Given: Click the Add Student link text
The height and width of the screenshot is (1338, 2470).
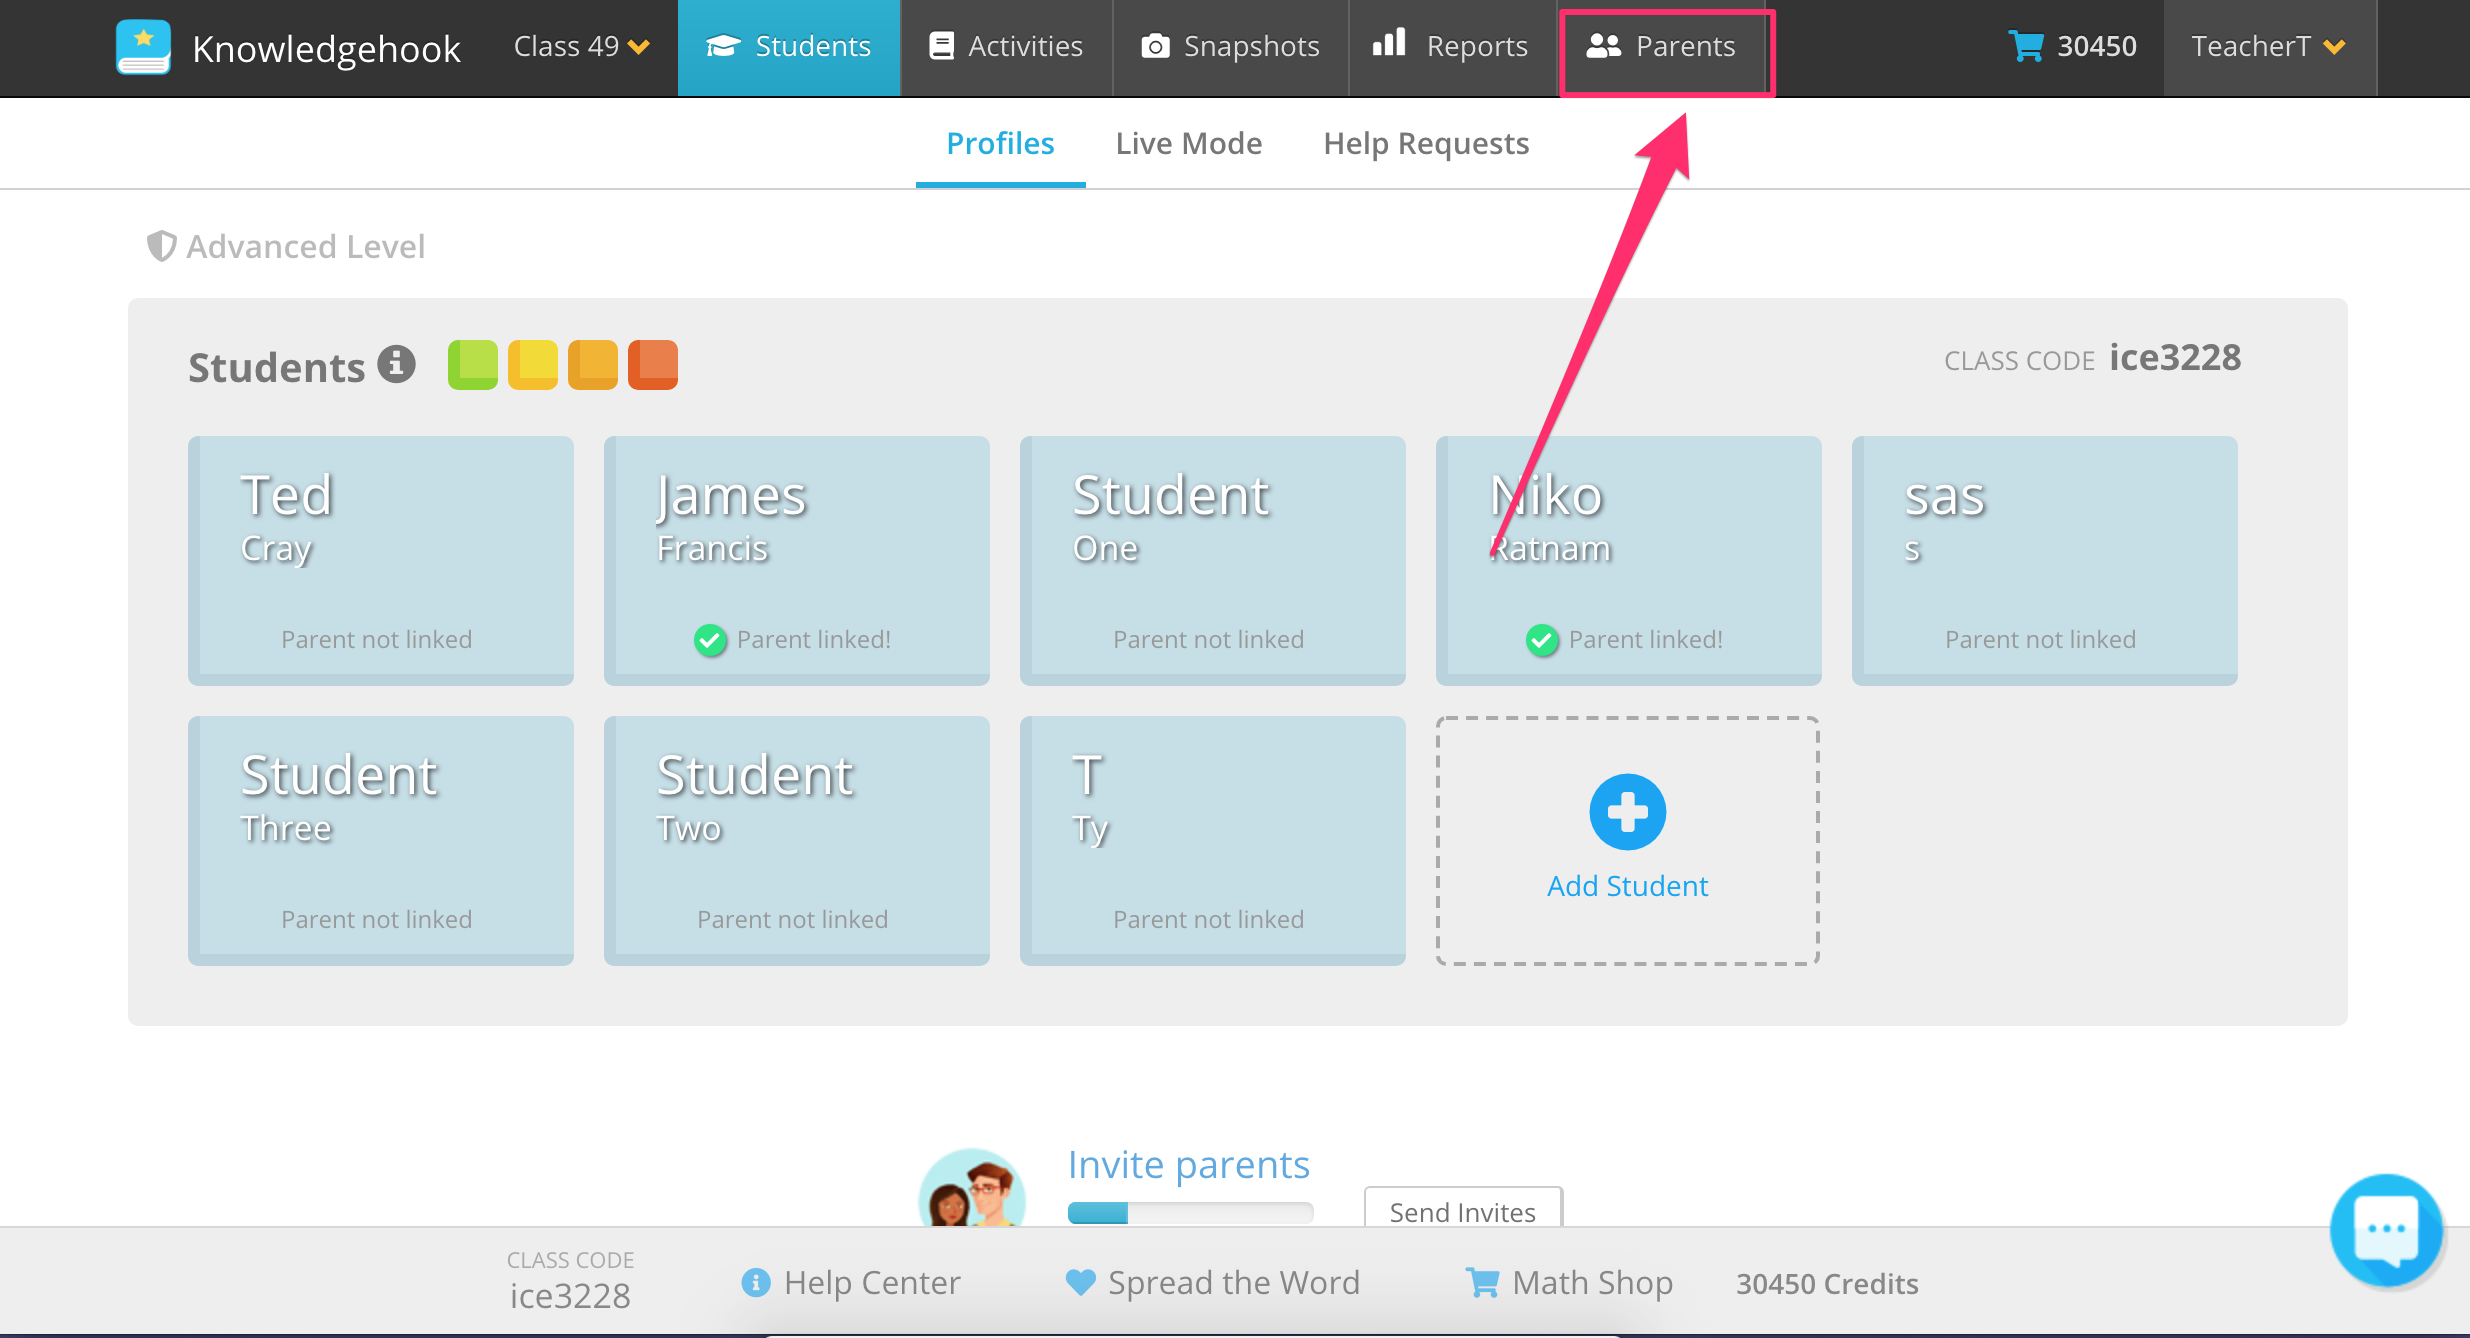Looking at the screenshot, I should pyautogui.click(x=1628, y=886).
